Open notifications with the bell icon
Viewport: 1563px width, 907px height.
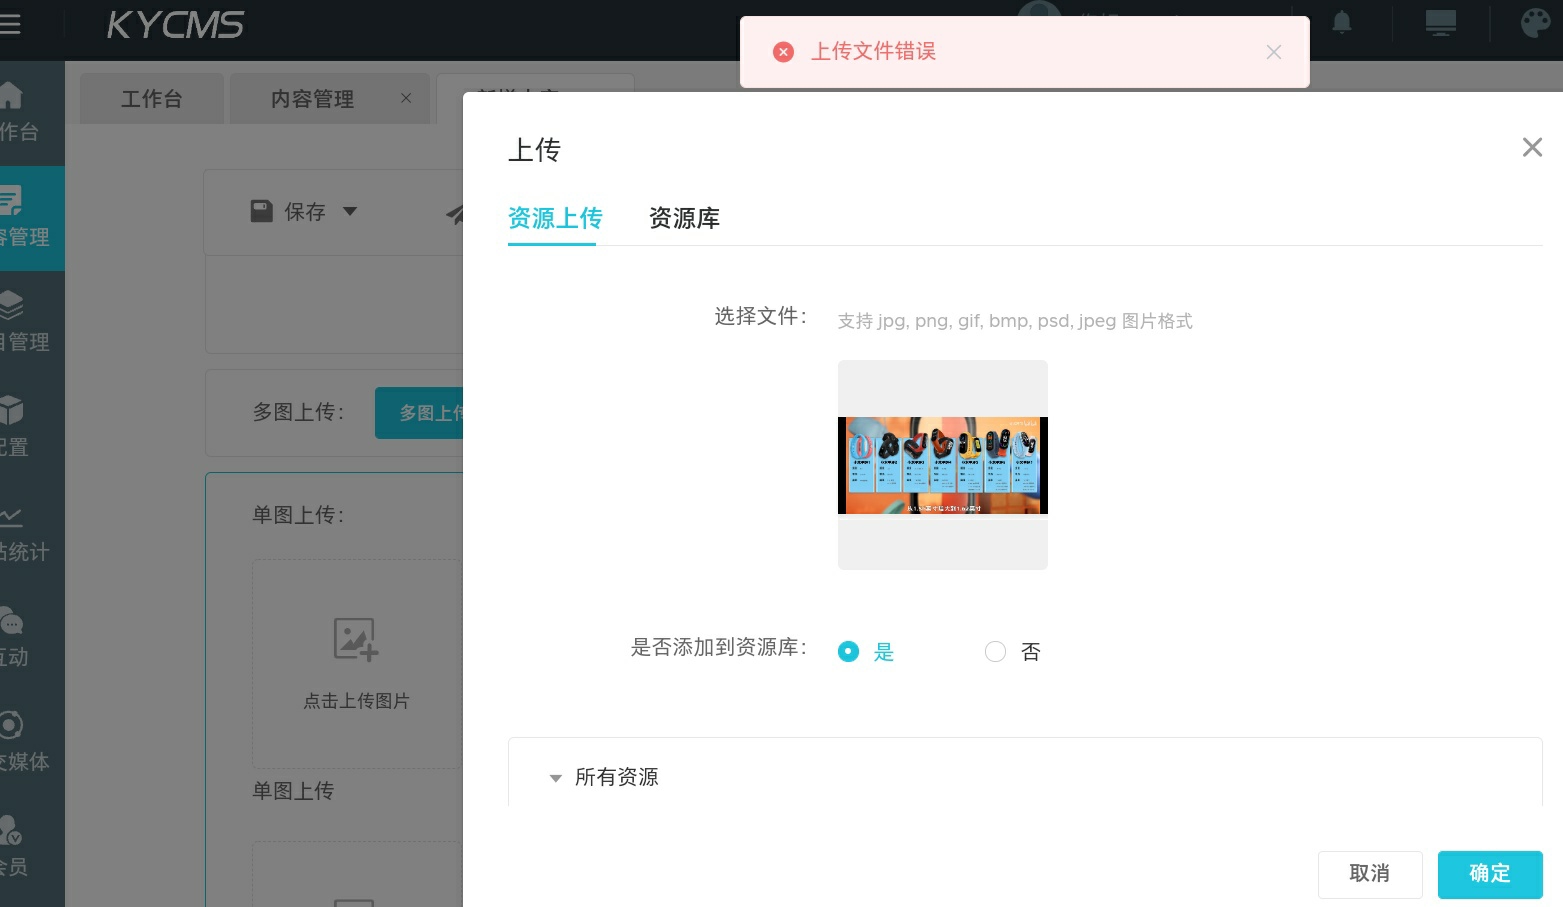[1342, 23]
